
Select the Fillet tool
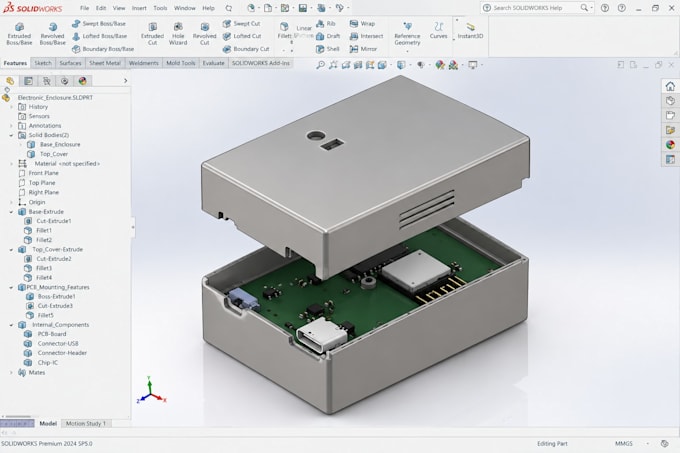click(x=284, y=31)
